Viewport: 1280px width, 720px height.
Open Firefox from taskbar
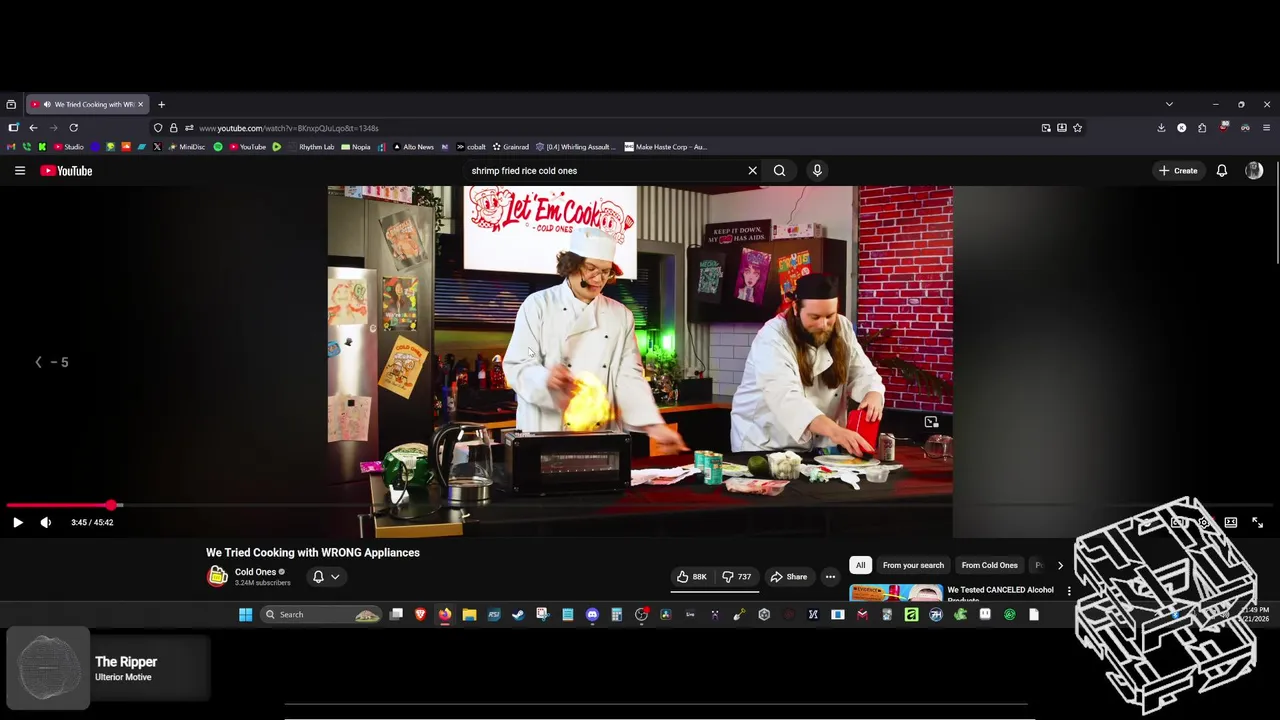(x=445, y=615)
